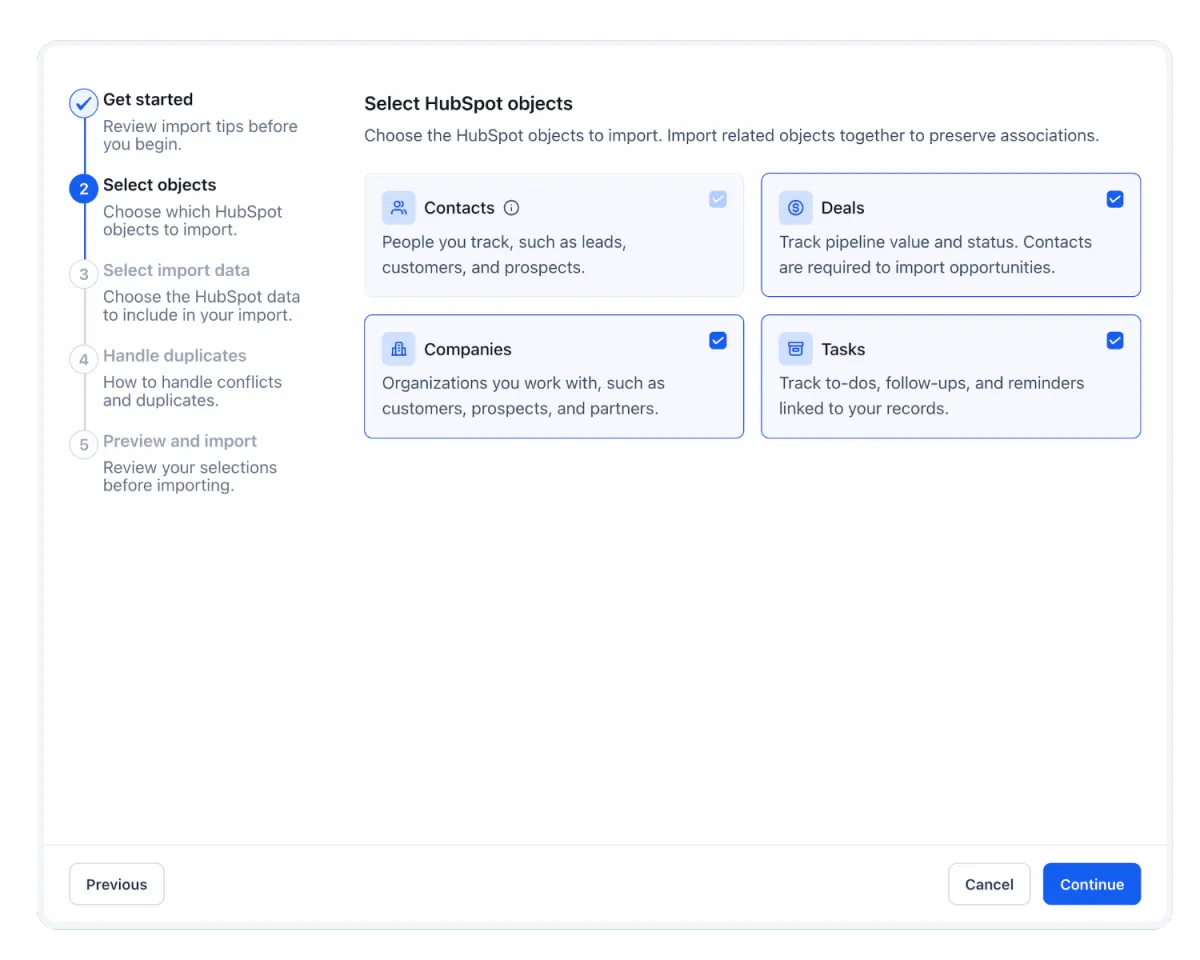Click the Tasks archive box icon
The height and width of the screenshot is (960, 1200).
pyautogui.click(x=796, y=349)
